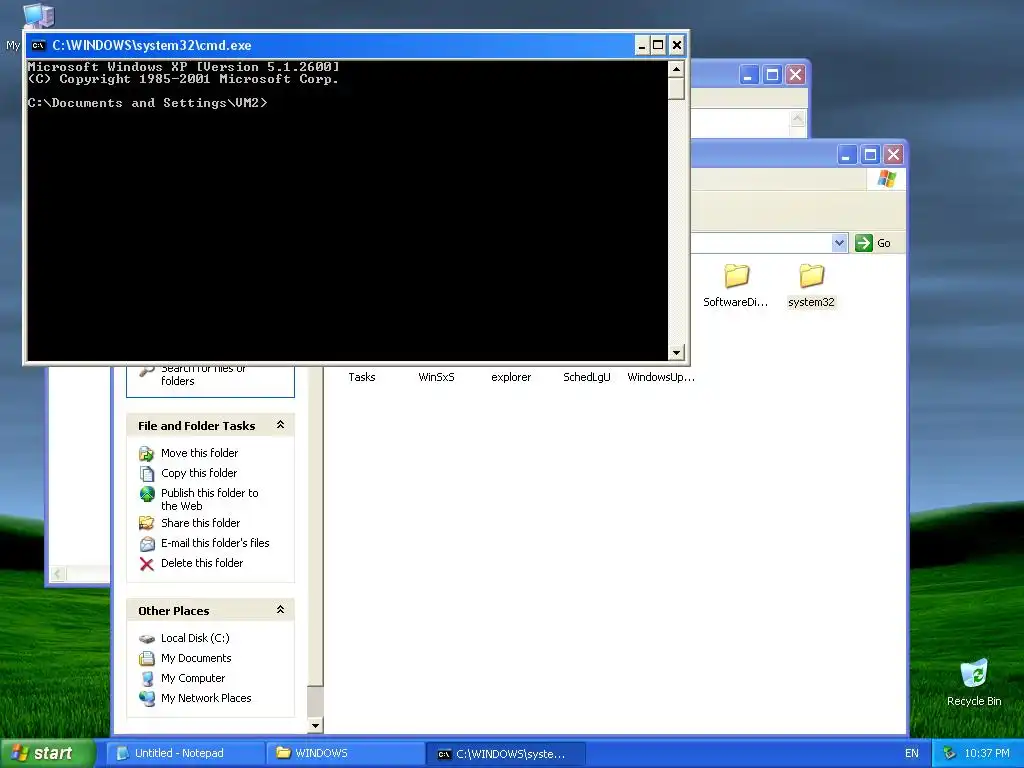Collapse the Other Places section

(280, 610)
